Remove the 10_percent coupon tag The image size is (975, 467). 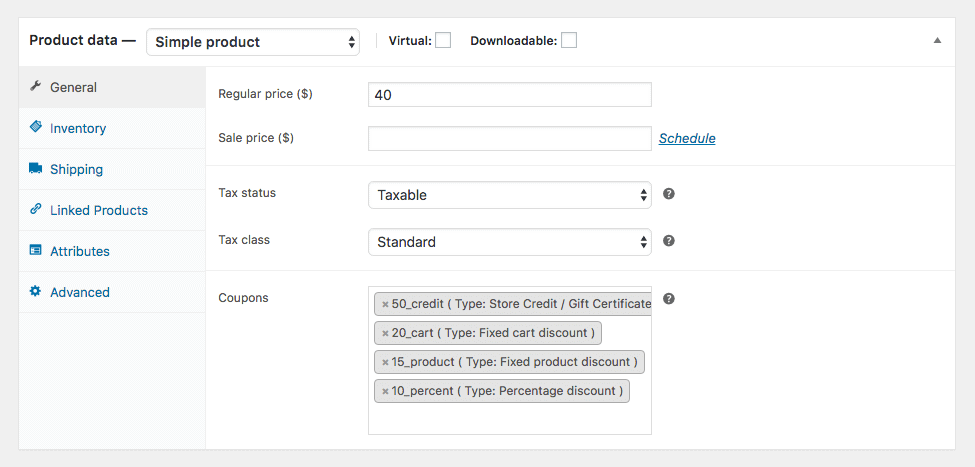(x=385, y=391)
